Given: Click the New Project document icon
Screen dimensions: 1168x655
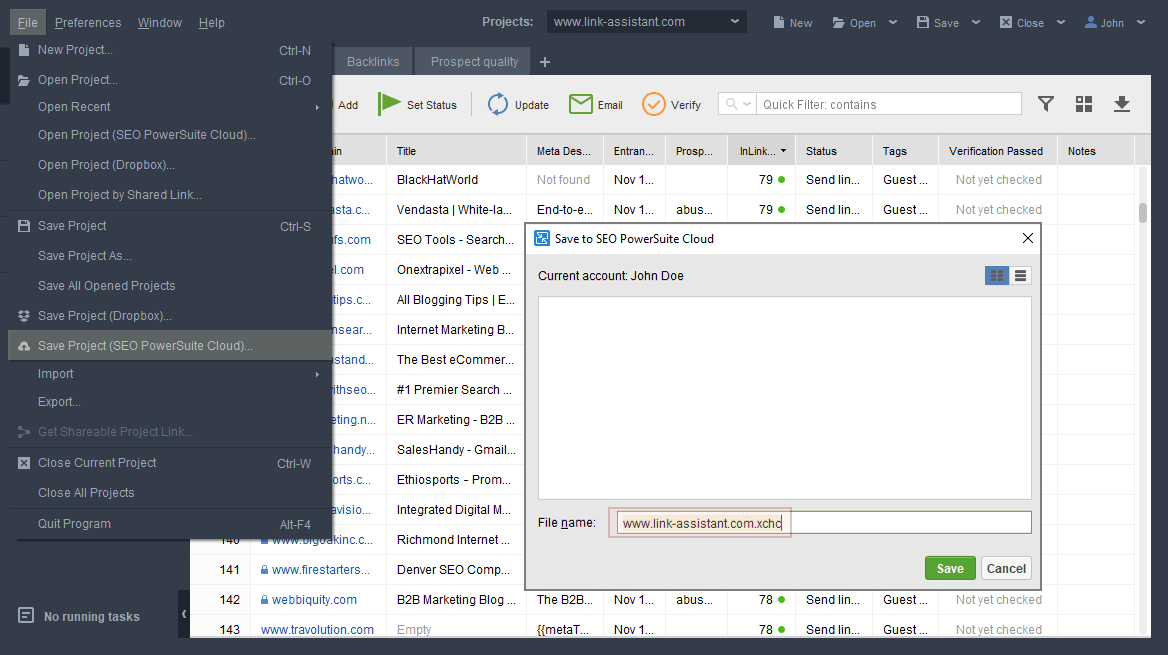Looking at the screenshot, I should coord(24,50).
